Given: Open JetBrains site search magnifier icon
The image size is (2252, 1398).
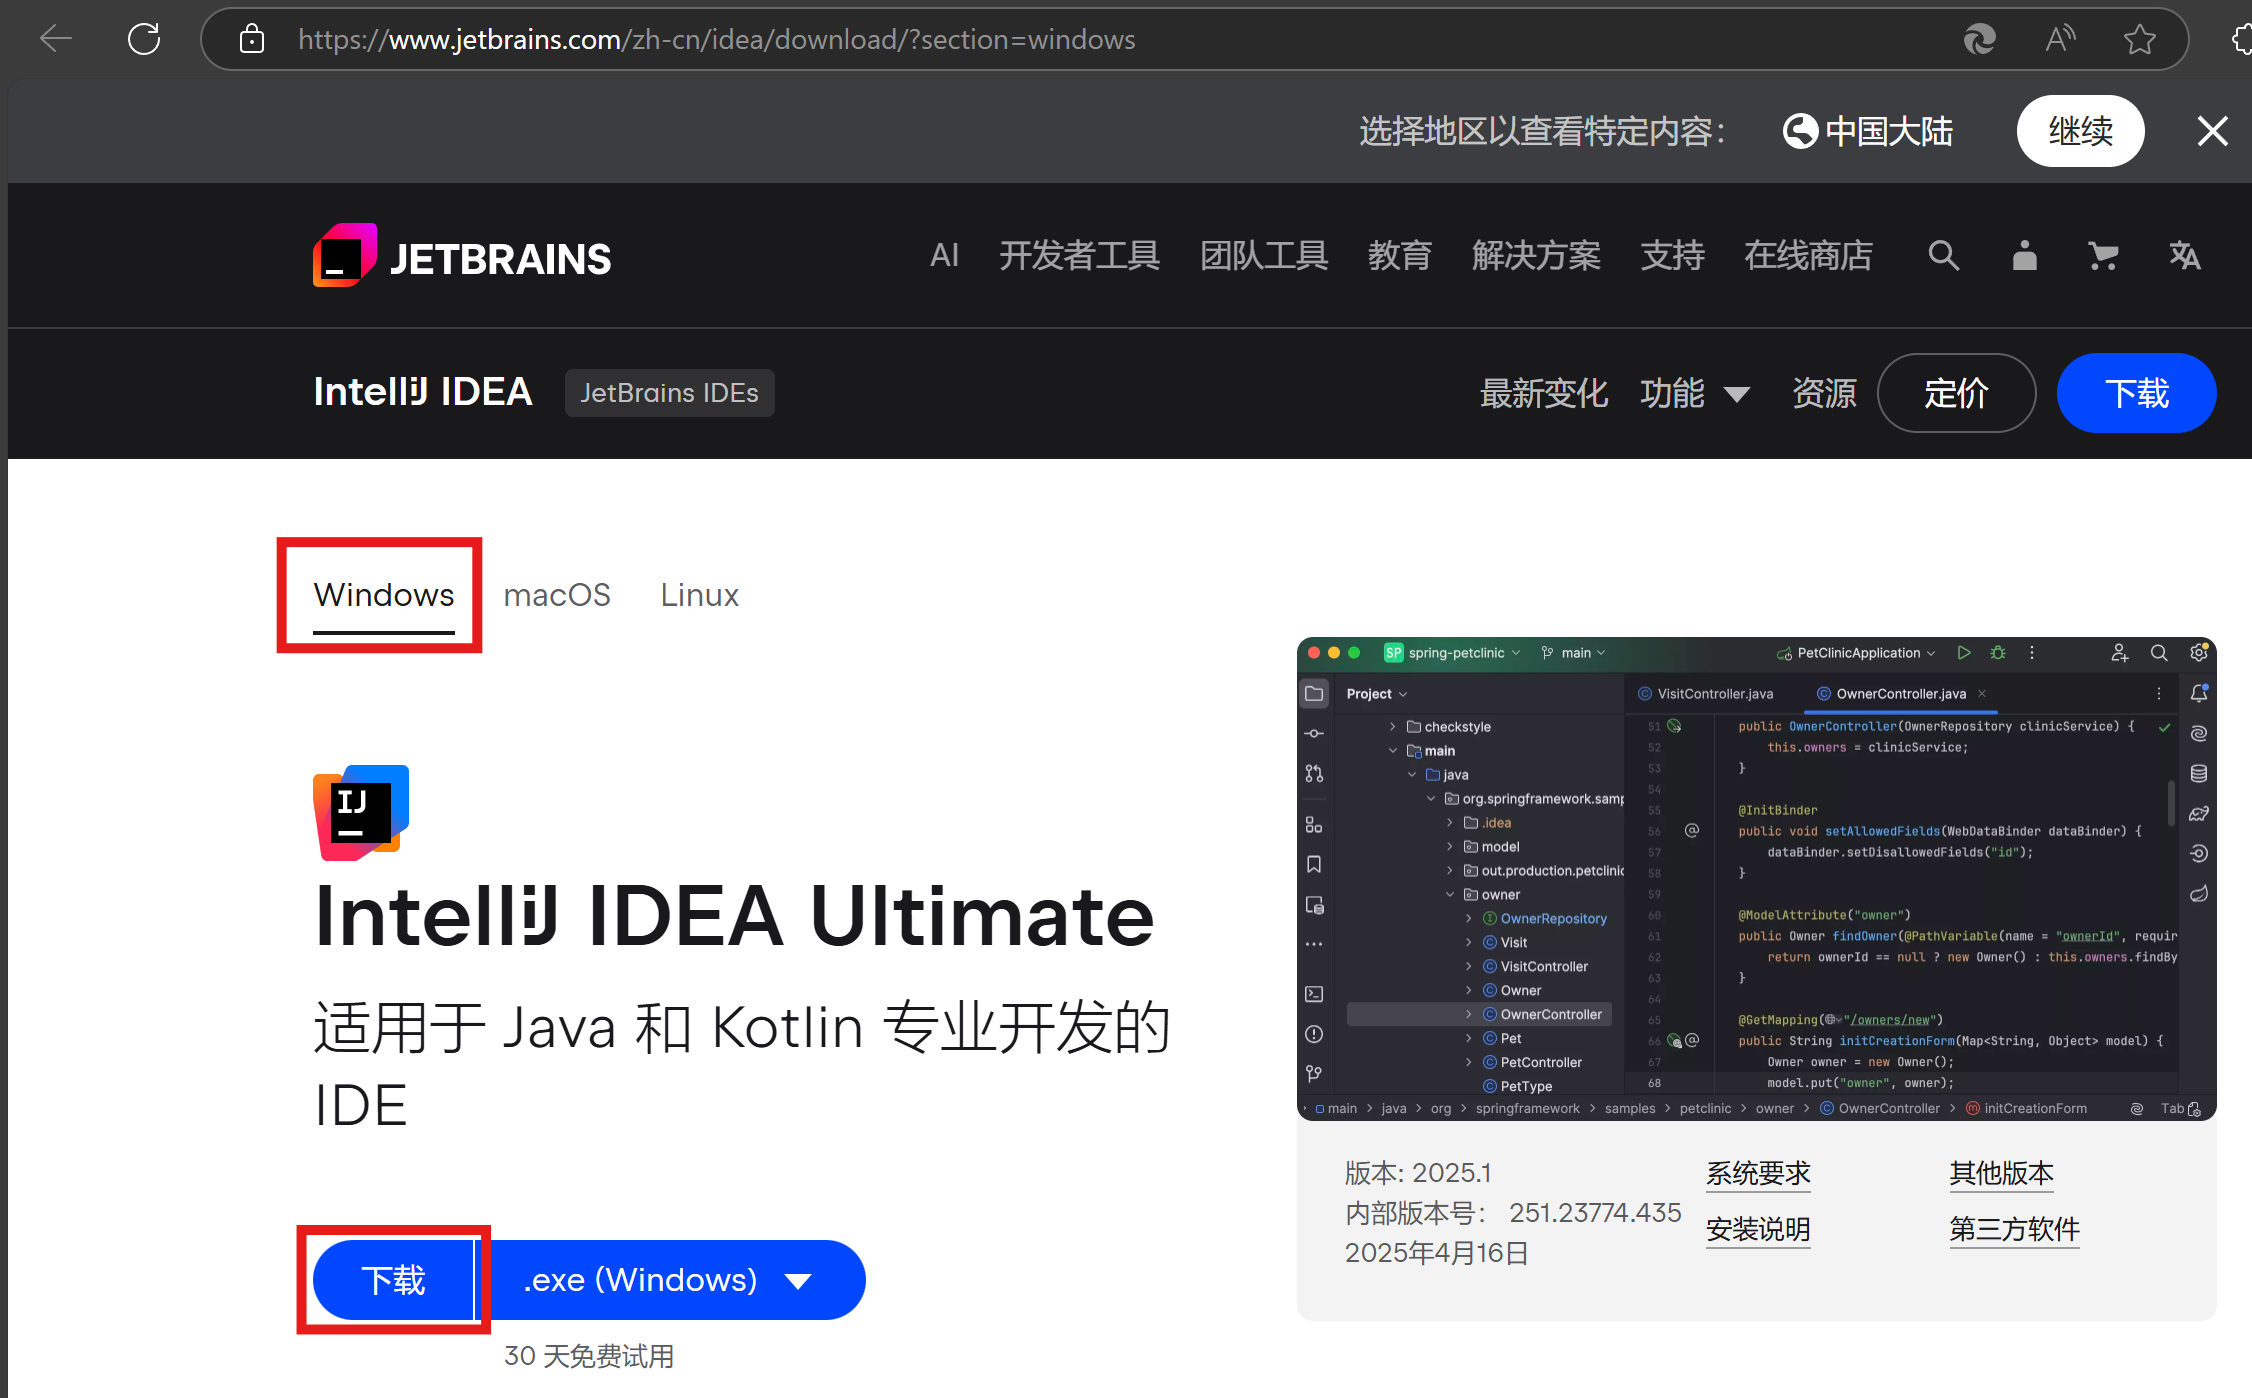Looking at the screenshot, I should pos(1943,256).
